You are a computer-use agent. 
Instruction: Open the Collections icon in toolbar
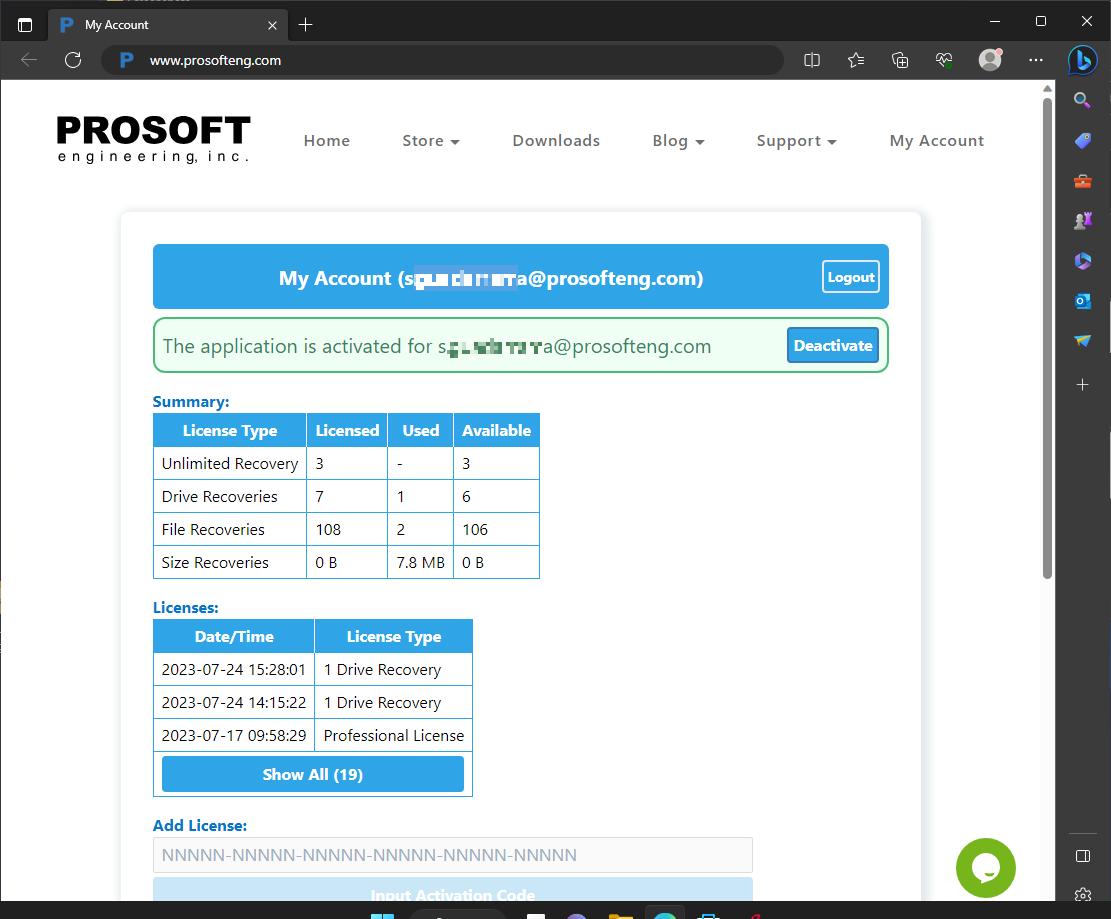900,60
